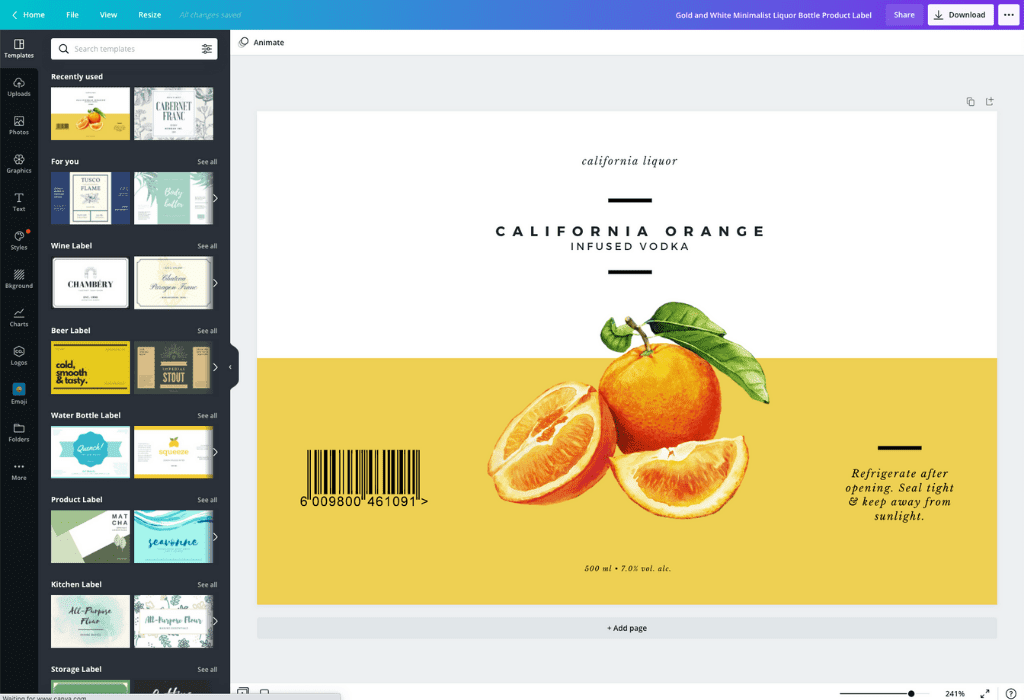Open the Charts panel
1024x700 pixels.
[18, 317]
